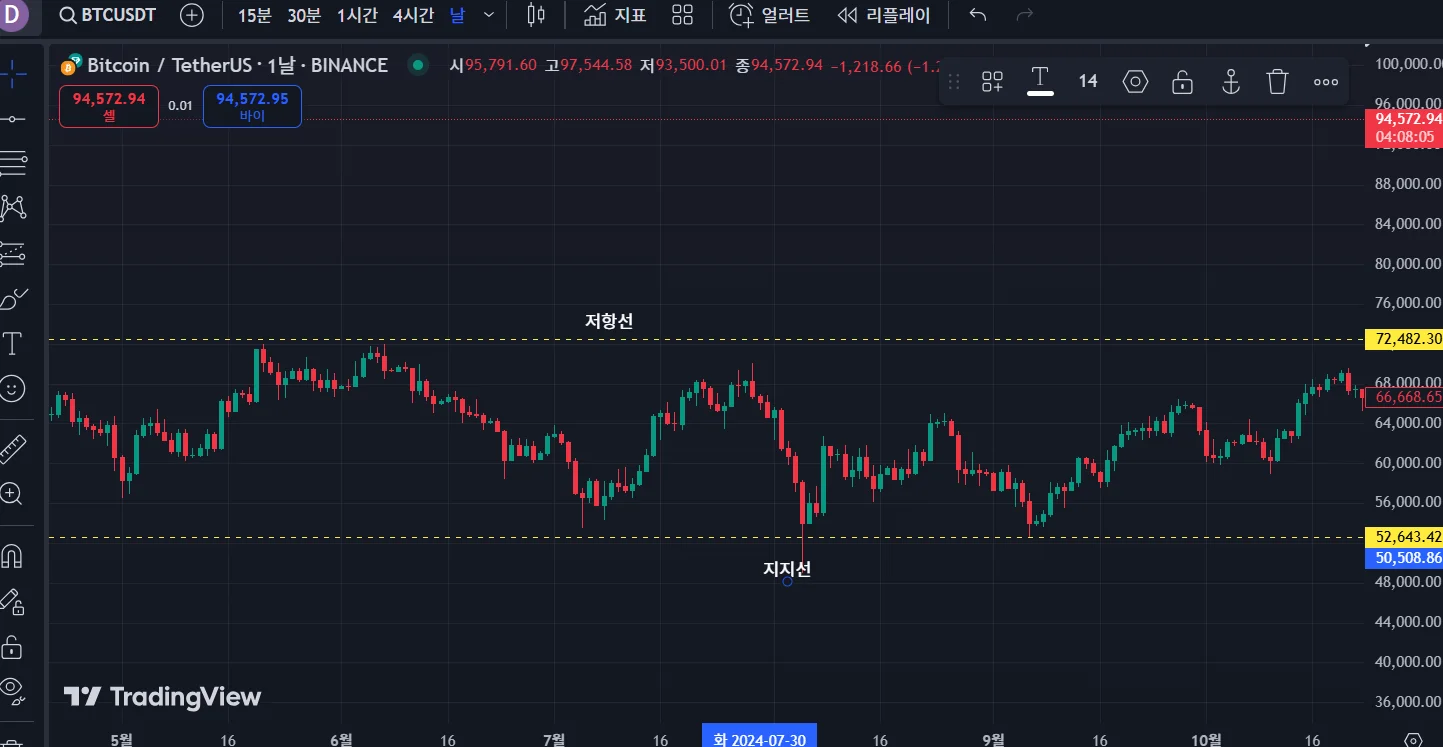Toggle magnet mode on the left toolbar
Screen dimensions: 1443x747
pyautogui.click(x=14, y=555)
